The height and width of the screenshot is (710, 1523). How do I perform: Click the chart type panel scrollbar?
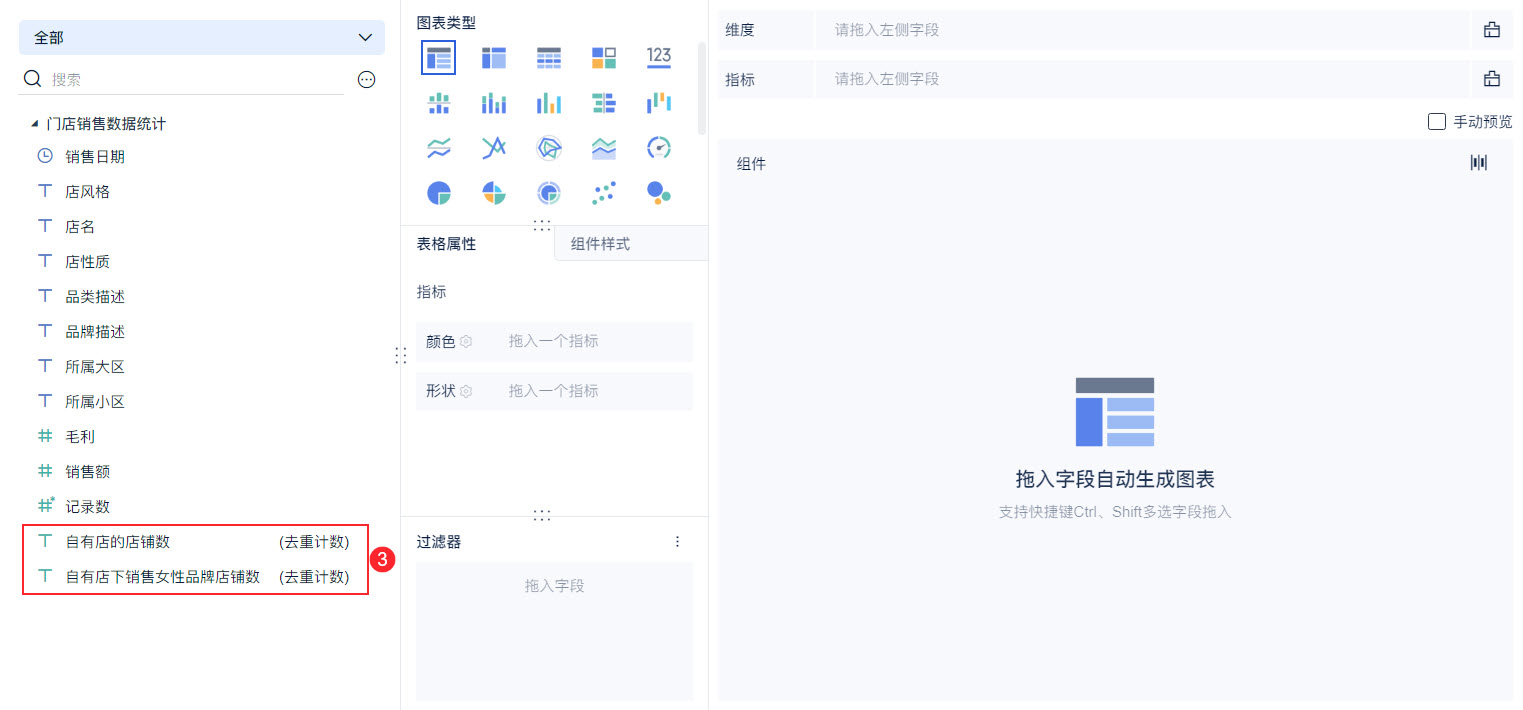pos(701,88)
